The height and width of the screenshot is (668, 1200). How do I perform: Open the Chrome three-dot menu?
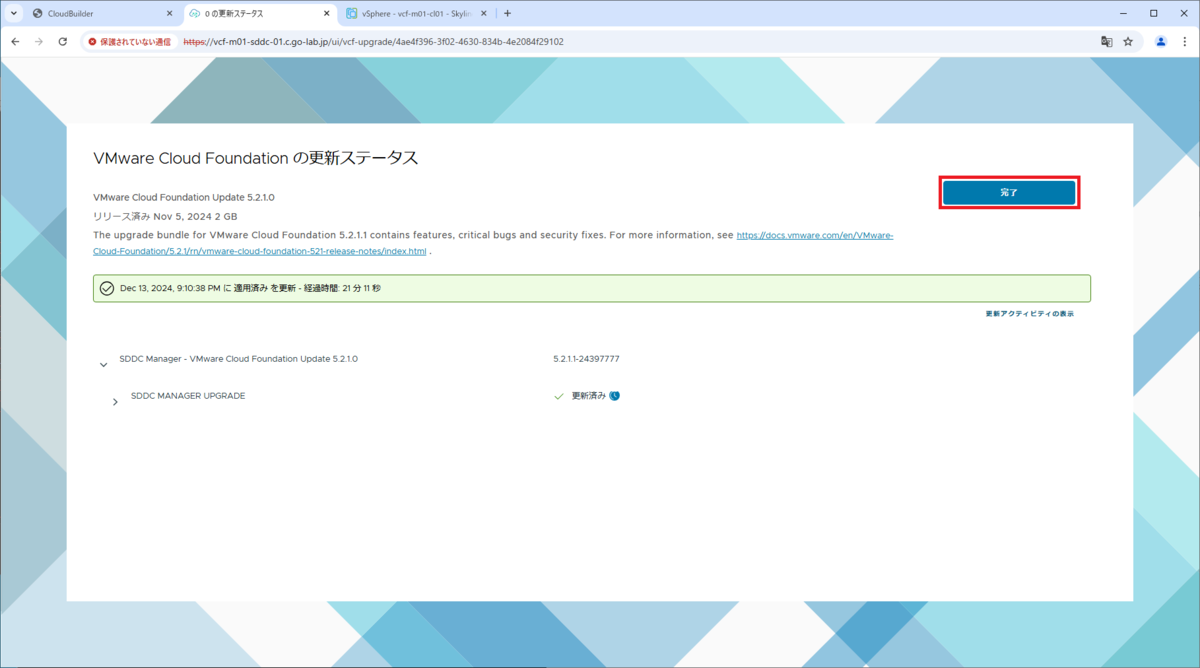tap(1185, 42)
